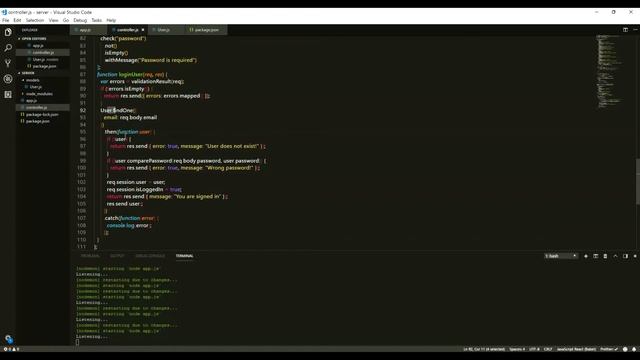Open the View menu

tap(53, 20)
